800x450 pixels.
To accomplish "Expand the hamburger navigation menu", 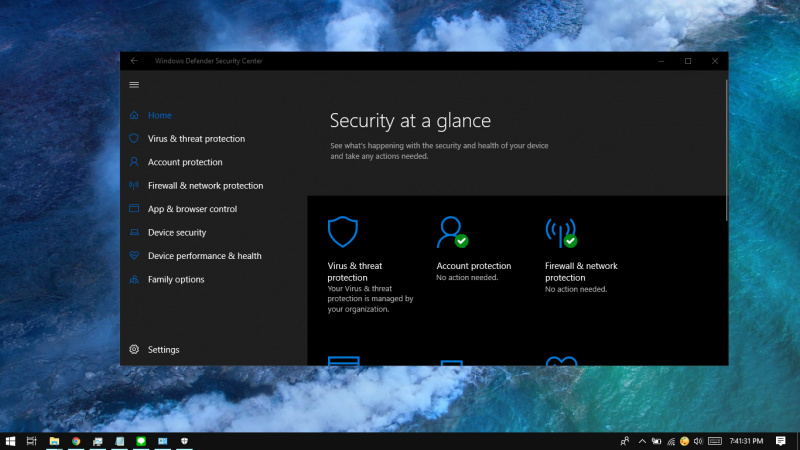I will (134, 85).
